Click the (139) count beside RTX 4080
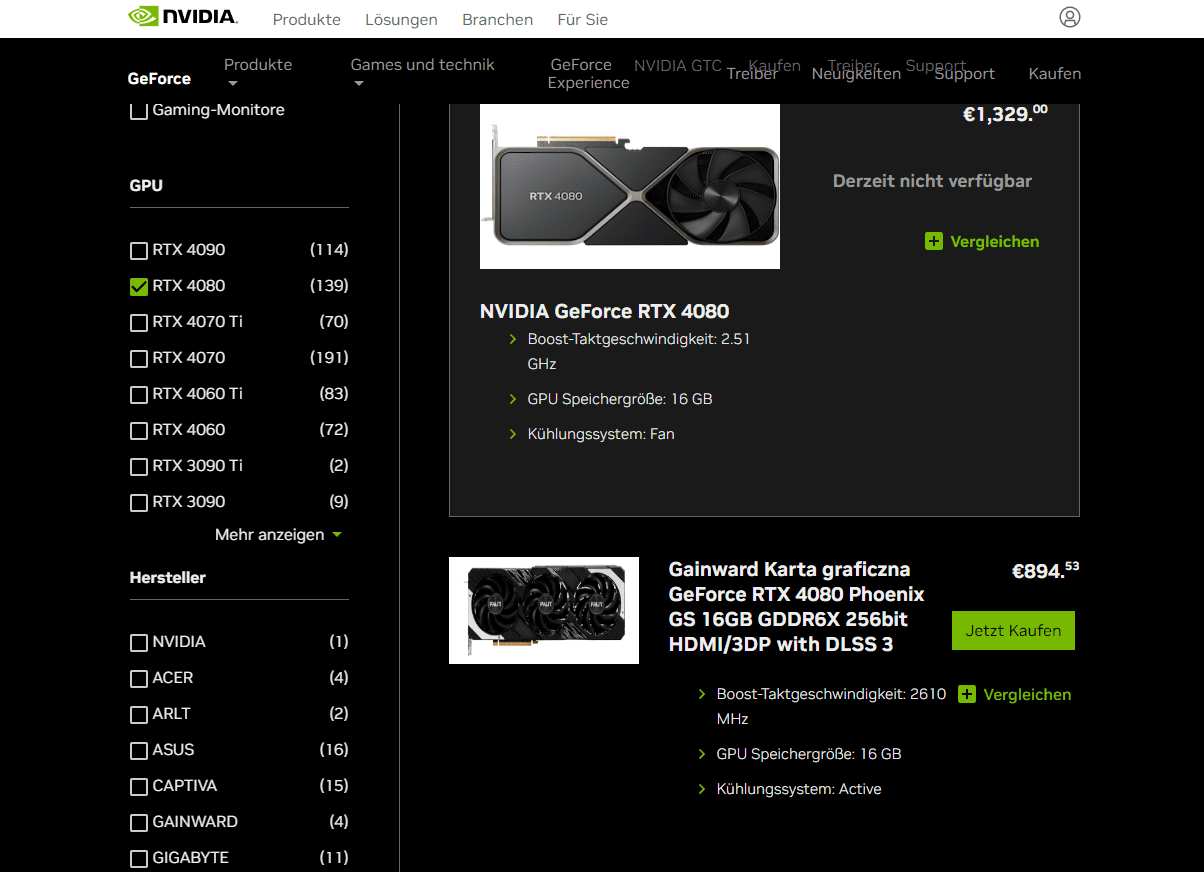Screen dimensions: 1204x872 (x=329, y=286)
